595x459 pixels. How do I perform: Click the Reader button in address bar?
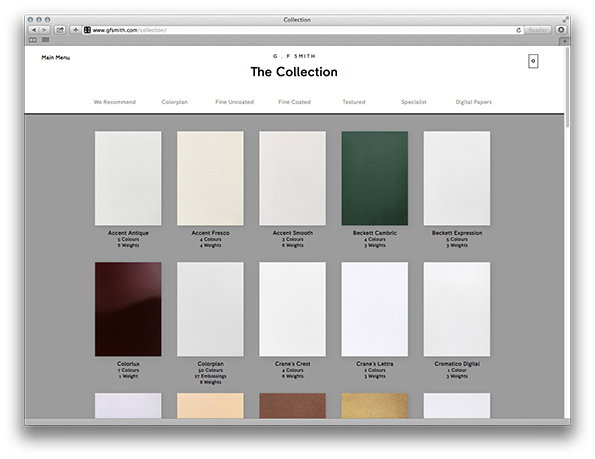[537, 30]
